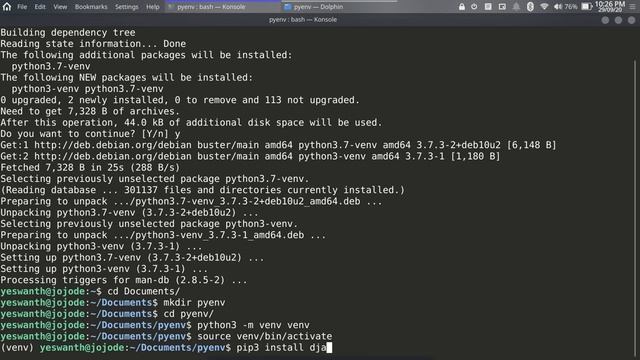640x360 pixels.
Task: Click 'Need to get 7,328 B of archives.' line
Action: pyautogui.click(x=90, y=111)
